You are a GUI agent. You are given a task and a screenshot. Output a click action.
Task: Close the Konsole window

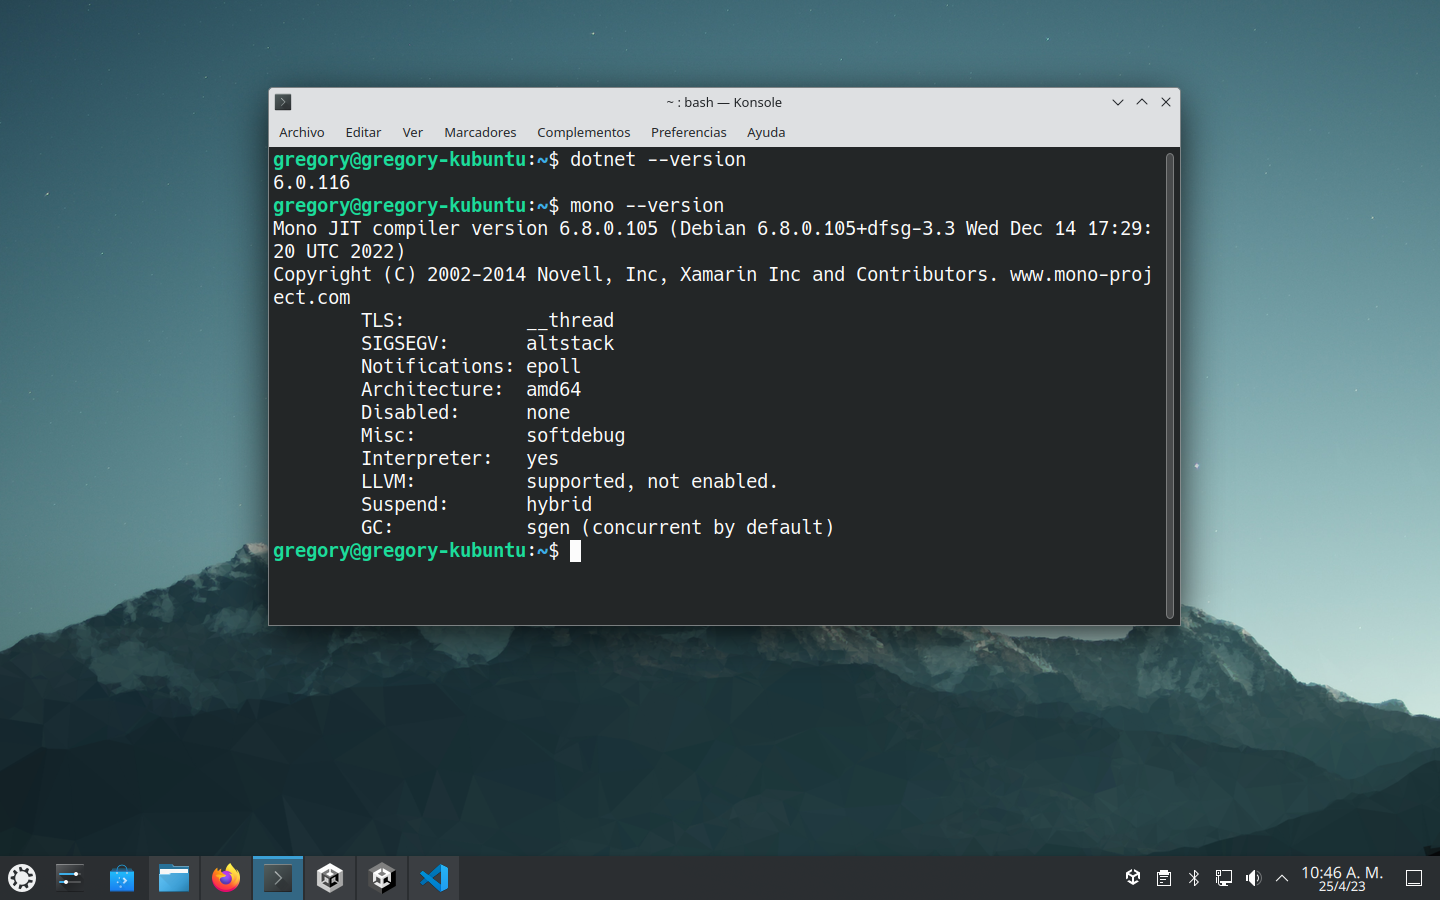point(1166,102)
